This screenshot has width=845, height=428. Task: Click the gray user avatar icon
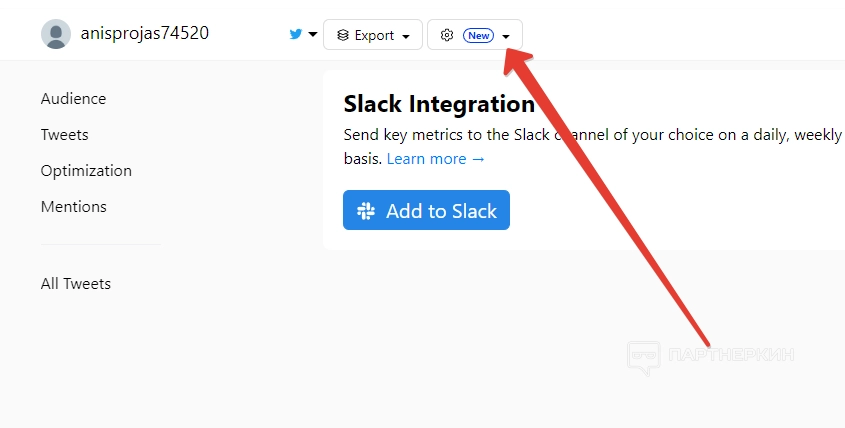coord(56,34)
